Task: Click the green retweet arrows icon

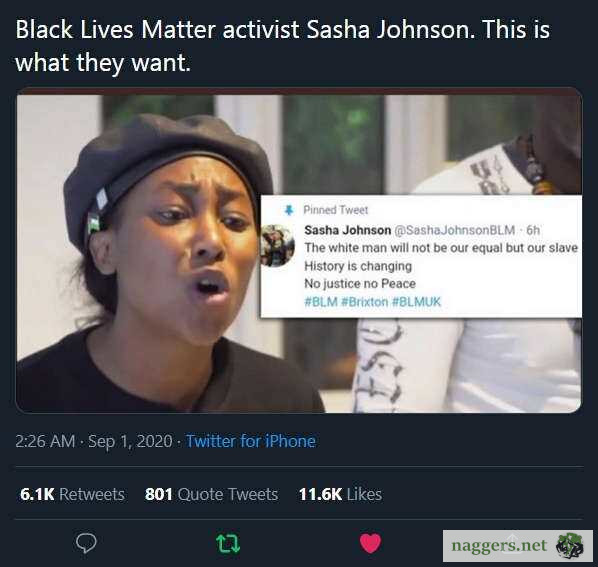Action: [x=228, y=543]
